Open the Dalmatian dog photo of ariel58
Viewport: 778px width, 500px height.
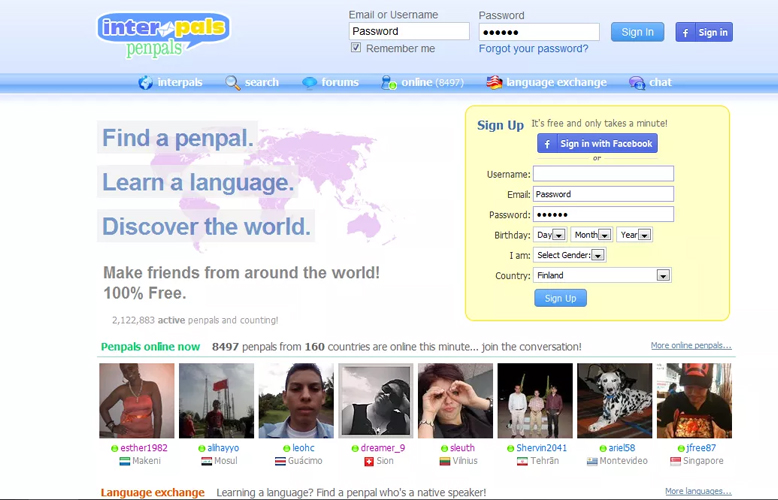[614, 400]
